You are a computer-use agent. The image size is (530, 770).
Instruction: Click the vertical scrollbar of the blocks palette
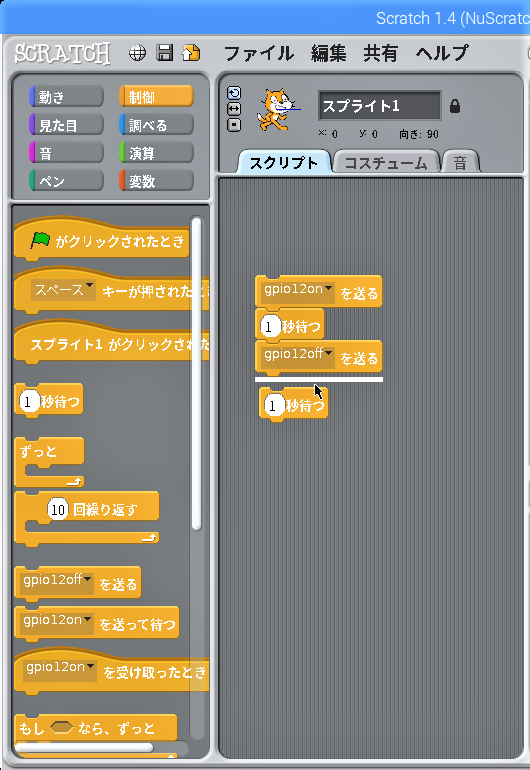pos(196,373)
